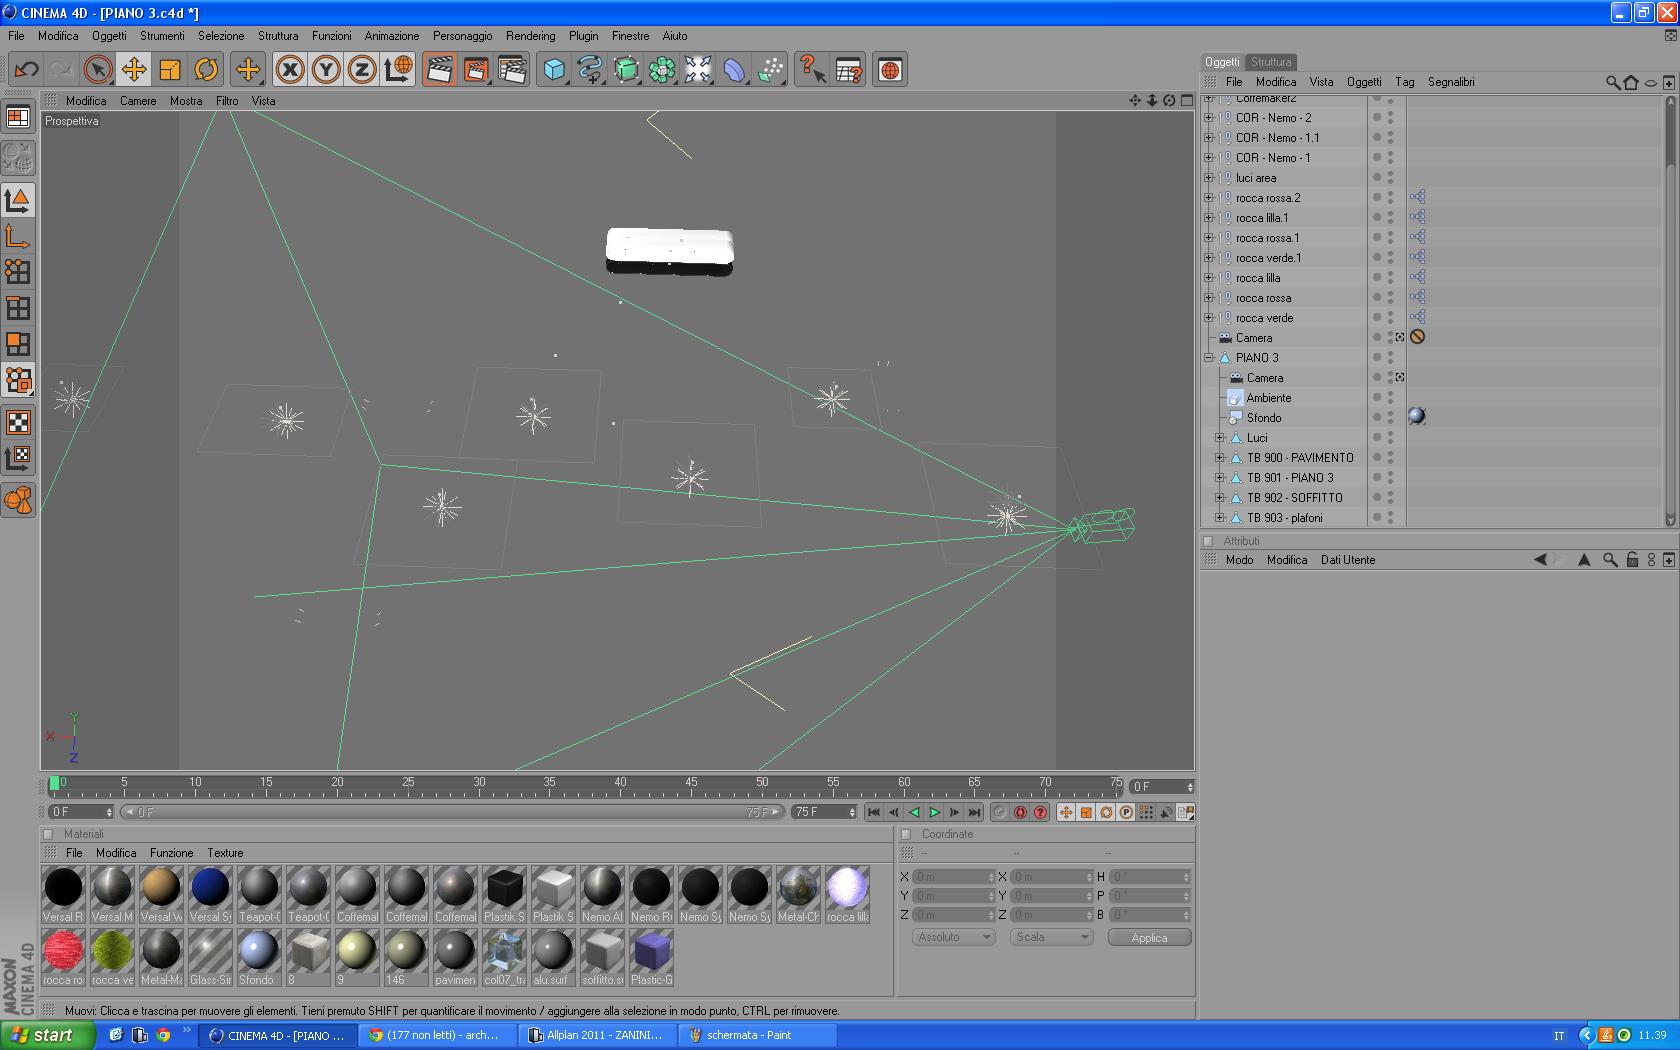
Task: Expand the TB 900 - PAVIMENTO group
Action: click(1220, 458)
